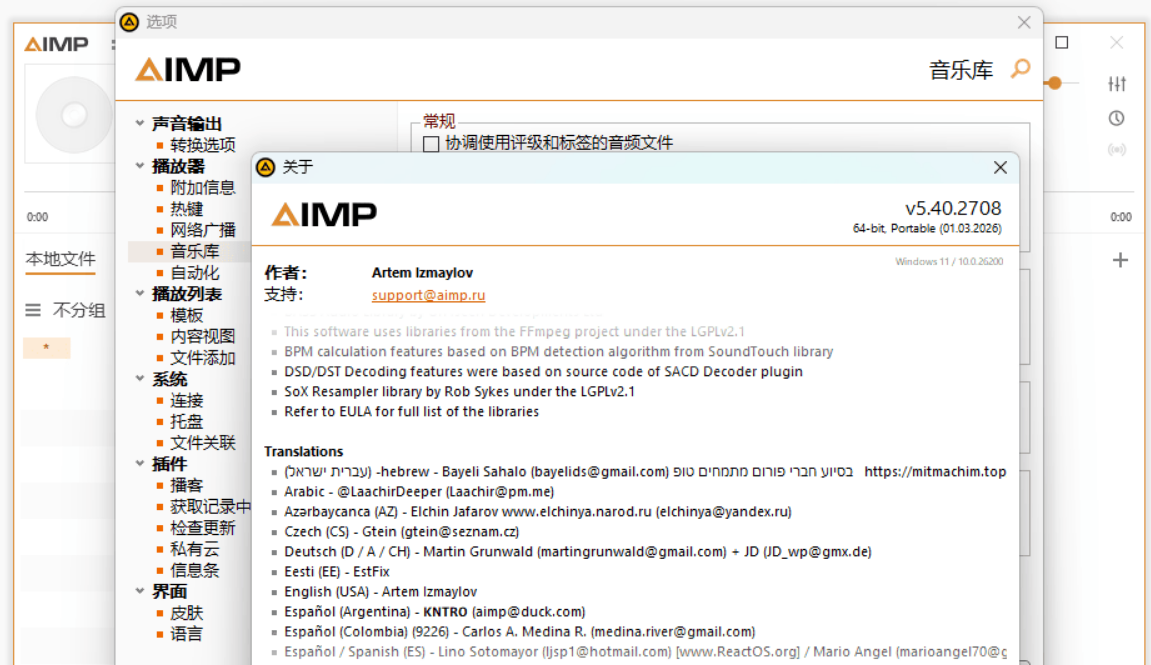Click the volume slider orange handle

click(1054, 83)
